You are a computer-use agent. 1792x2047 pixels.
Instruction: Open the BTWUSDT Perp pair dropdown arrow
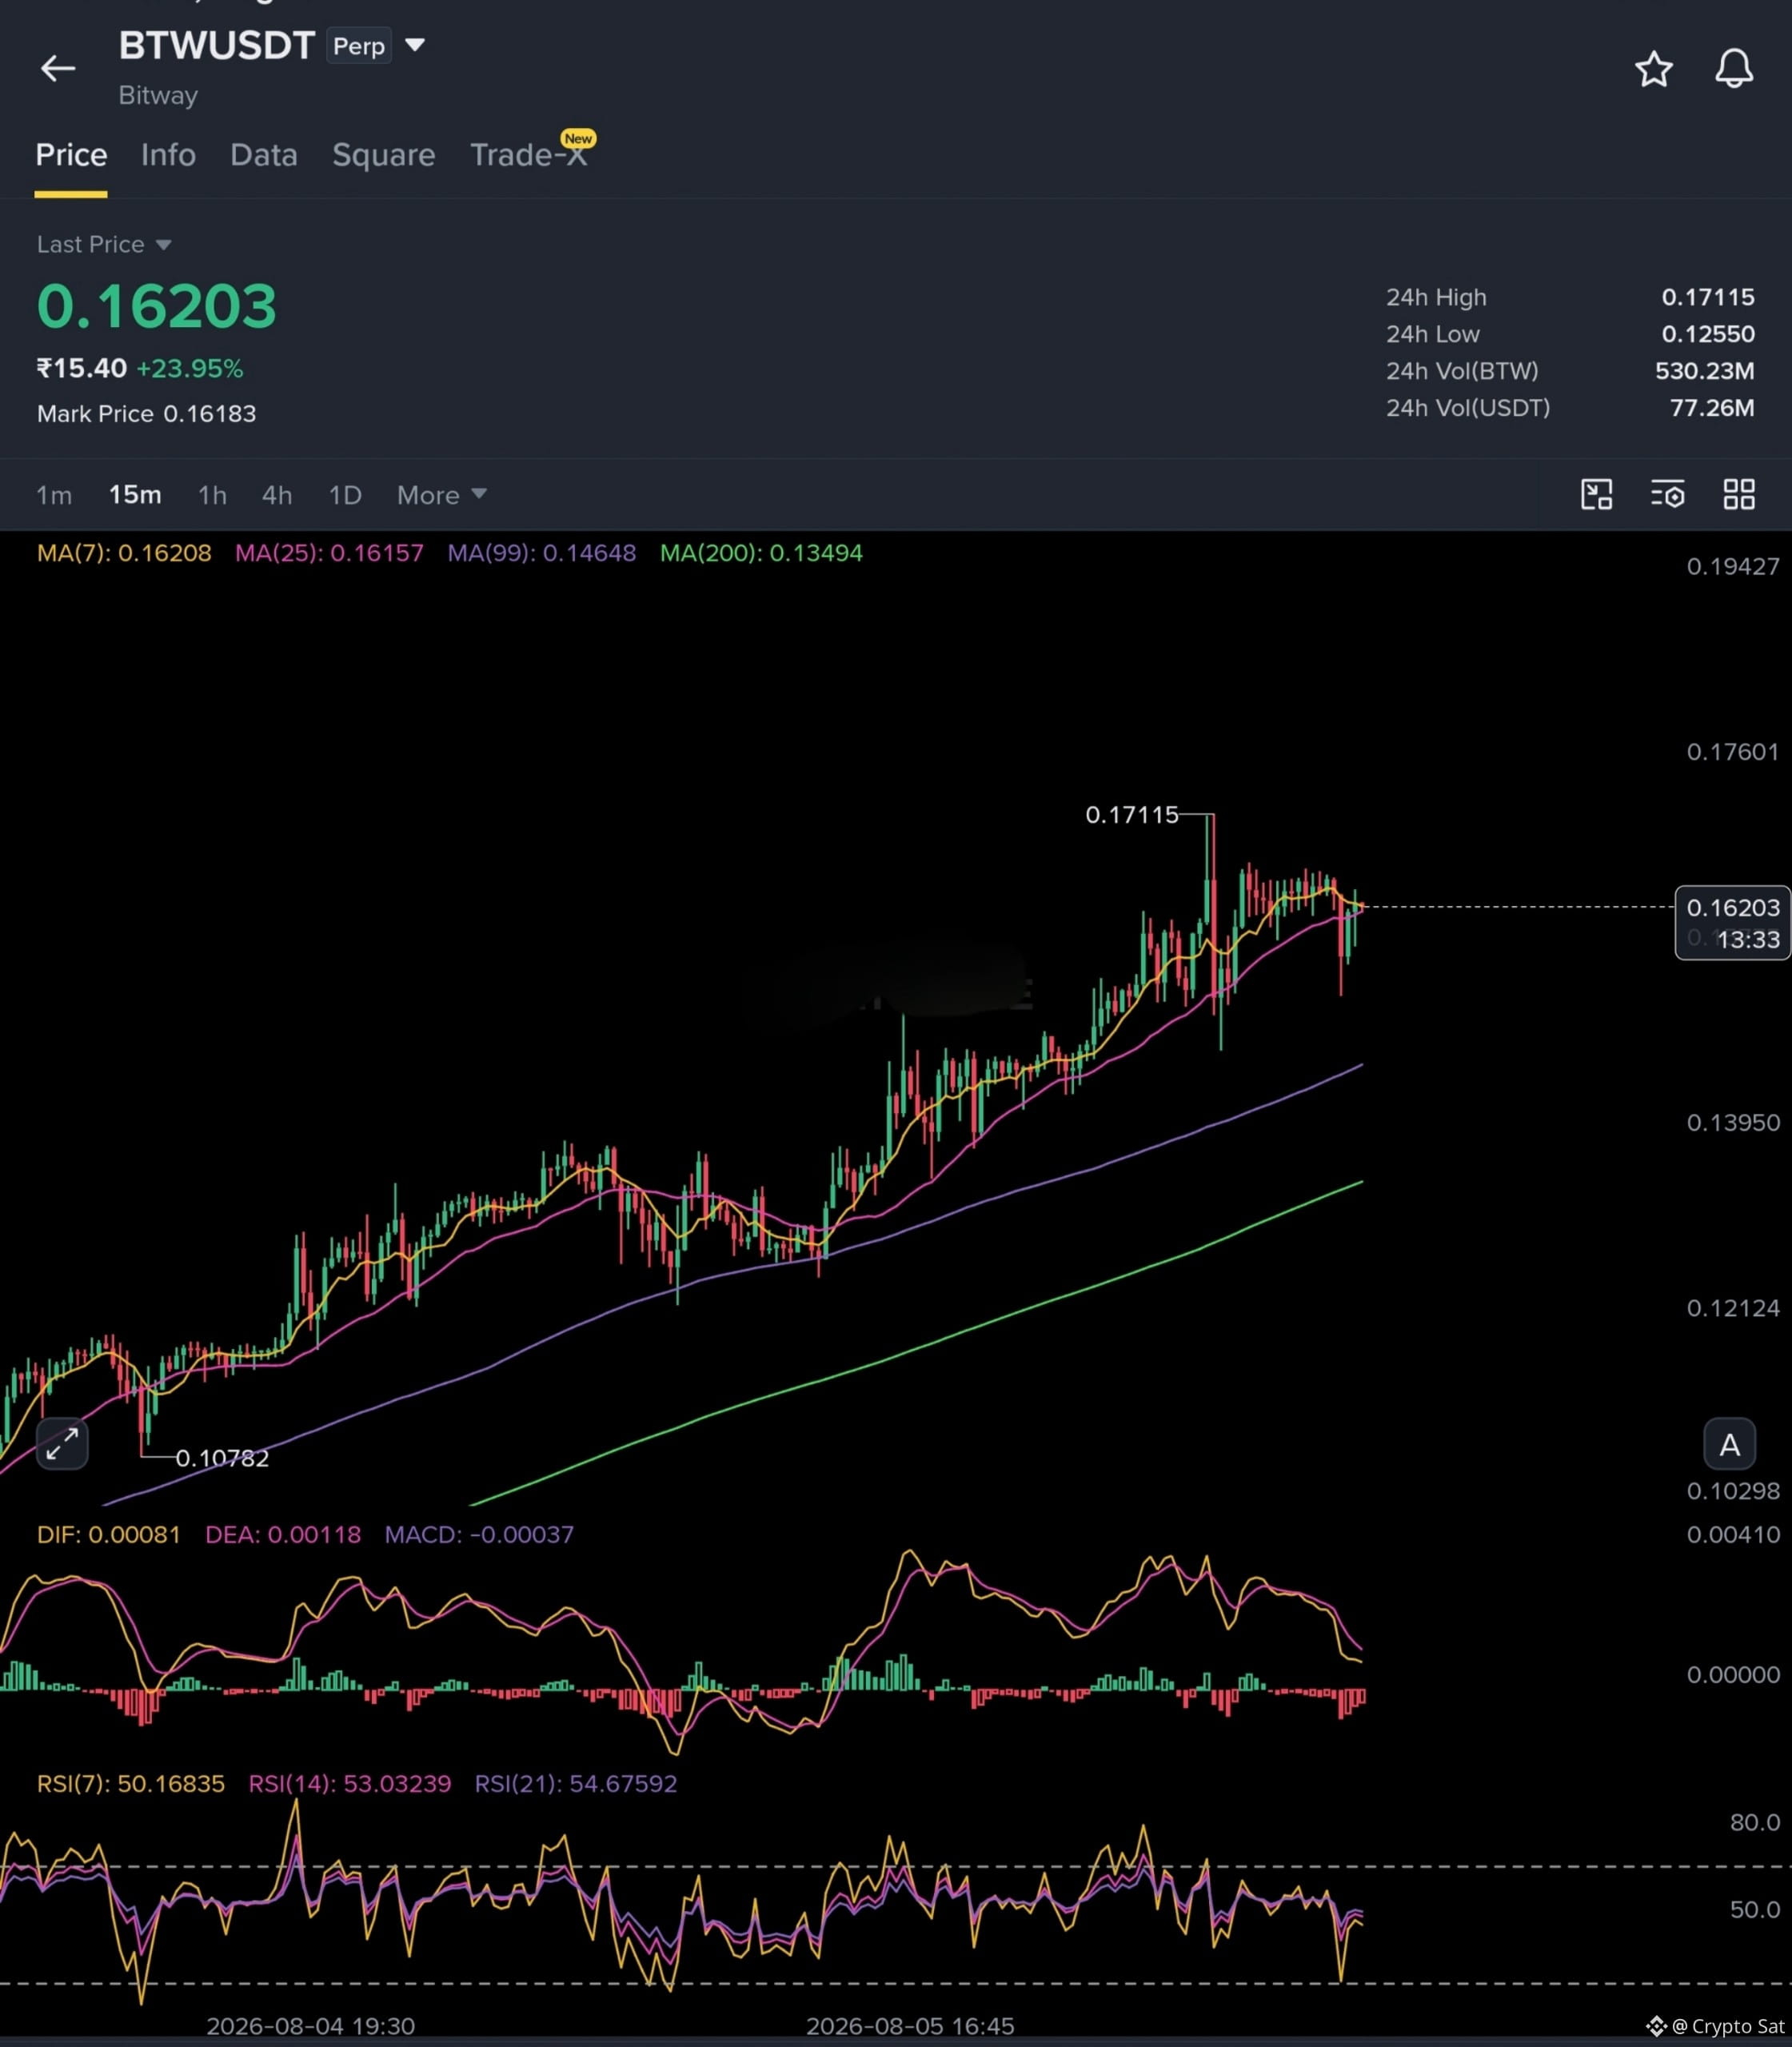click(415, 45)
